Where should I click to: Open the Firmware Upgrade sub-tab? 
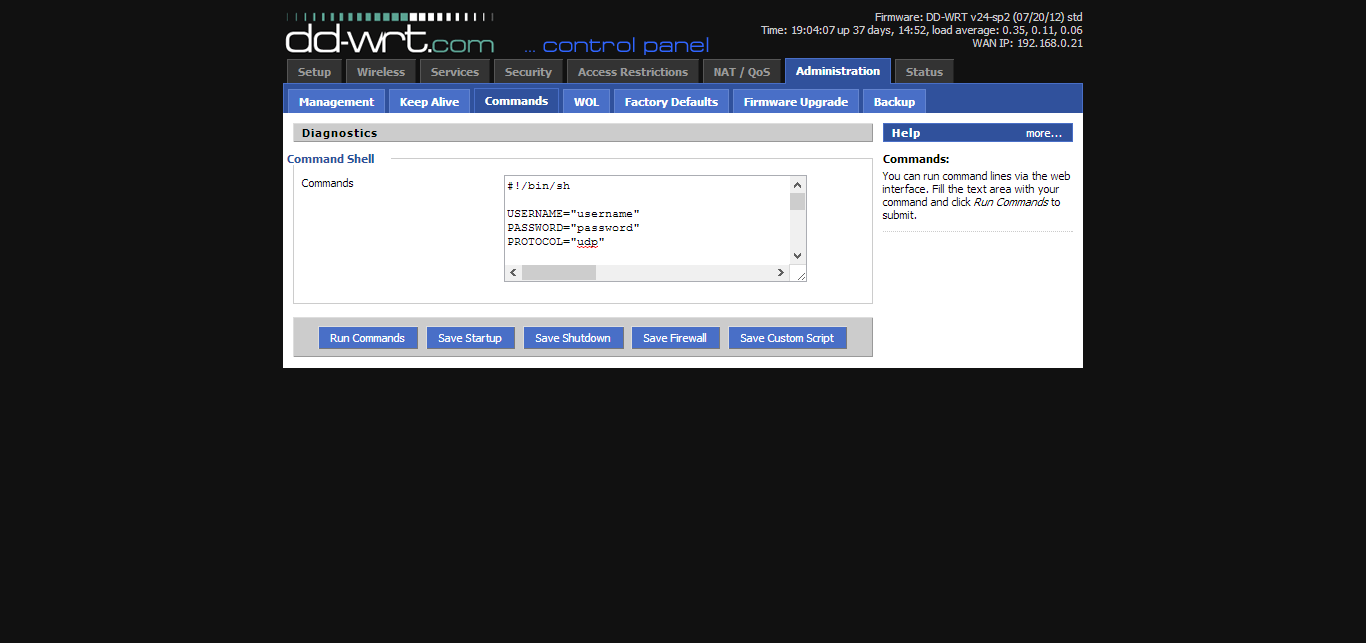(x=795, y=102)
